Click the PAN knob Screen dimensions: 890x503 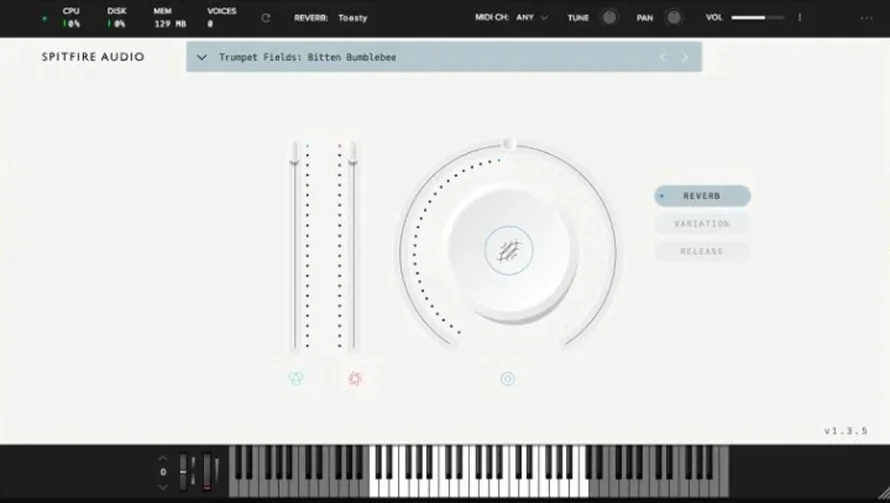tap(674, 18)
